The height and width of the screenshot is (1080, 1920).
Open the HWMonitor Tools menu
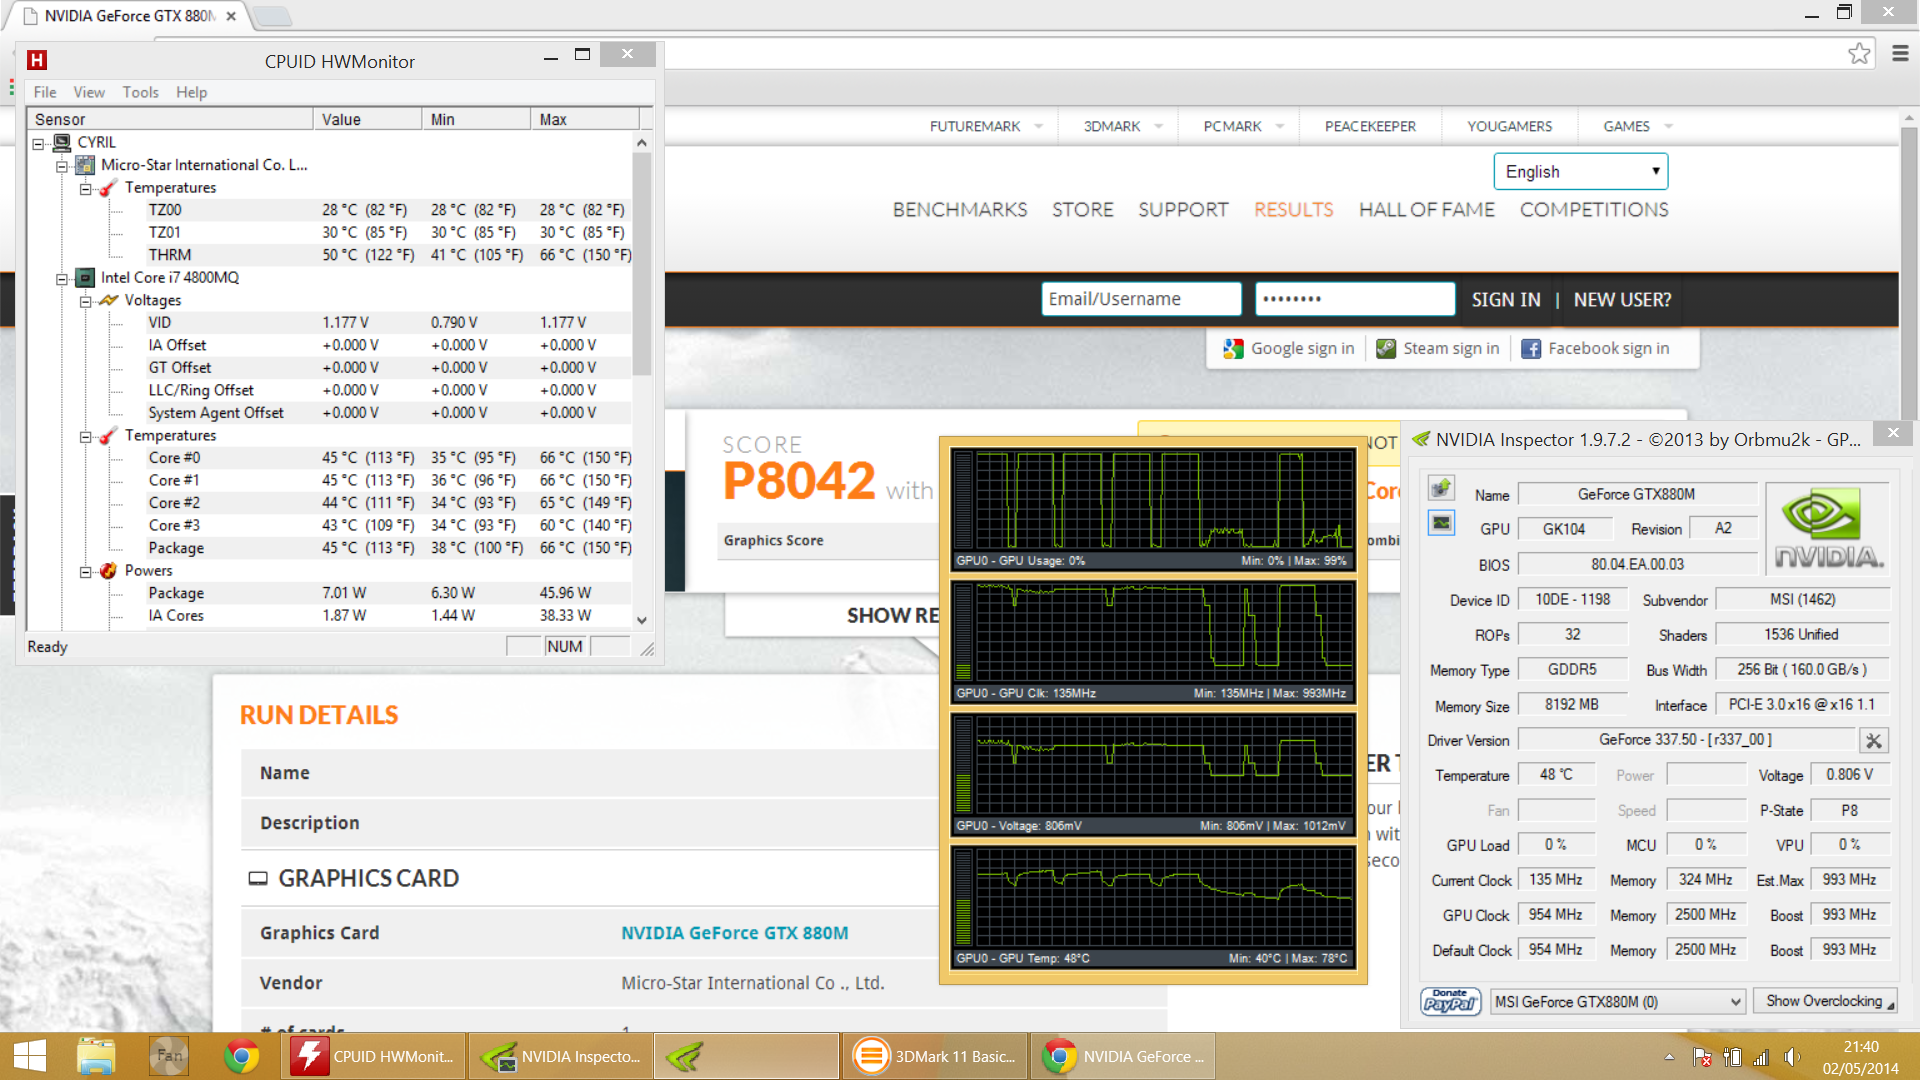point(141,92)
